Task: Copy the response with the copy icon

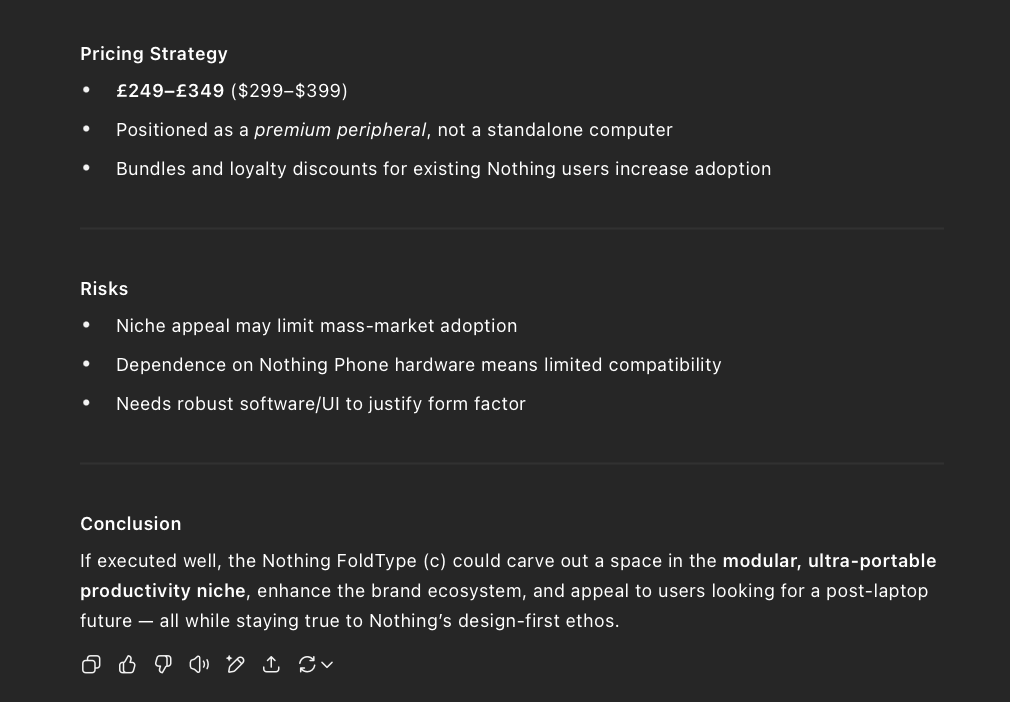Action: click(x=91, y=665)
